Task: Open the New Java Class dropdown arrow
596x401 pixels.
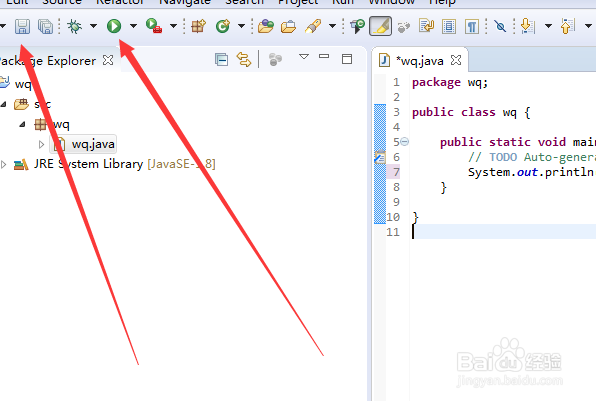Action: pos(241,26)
